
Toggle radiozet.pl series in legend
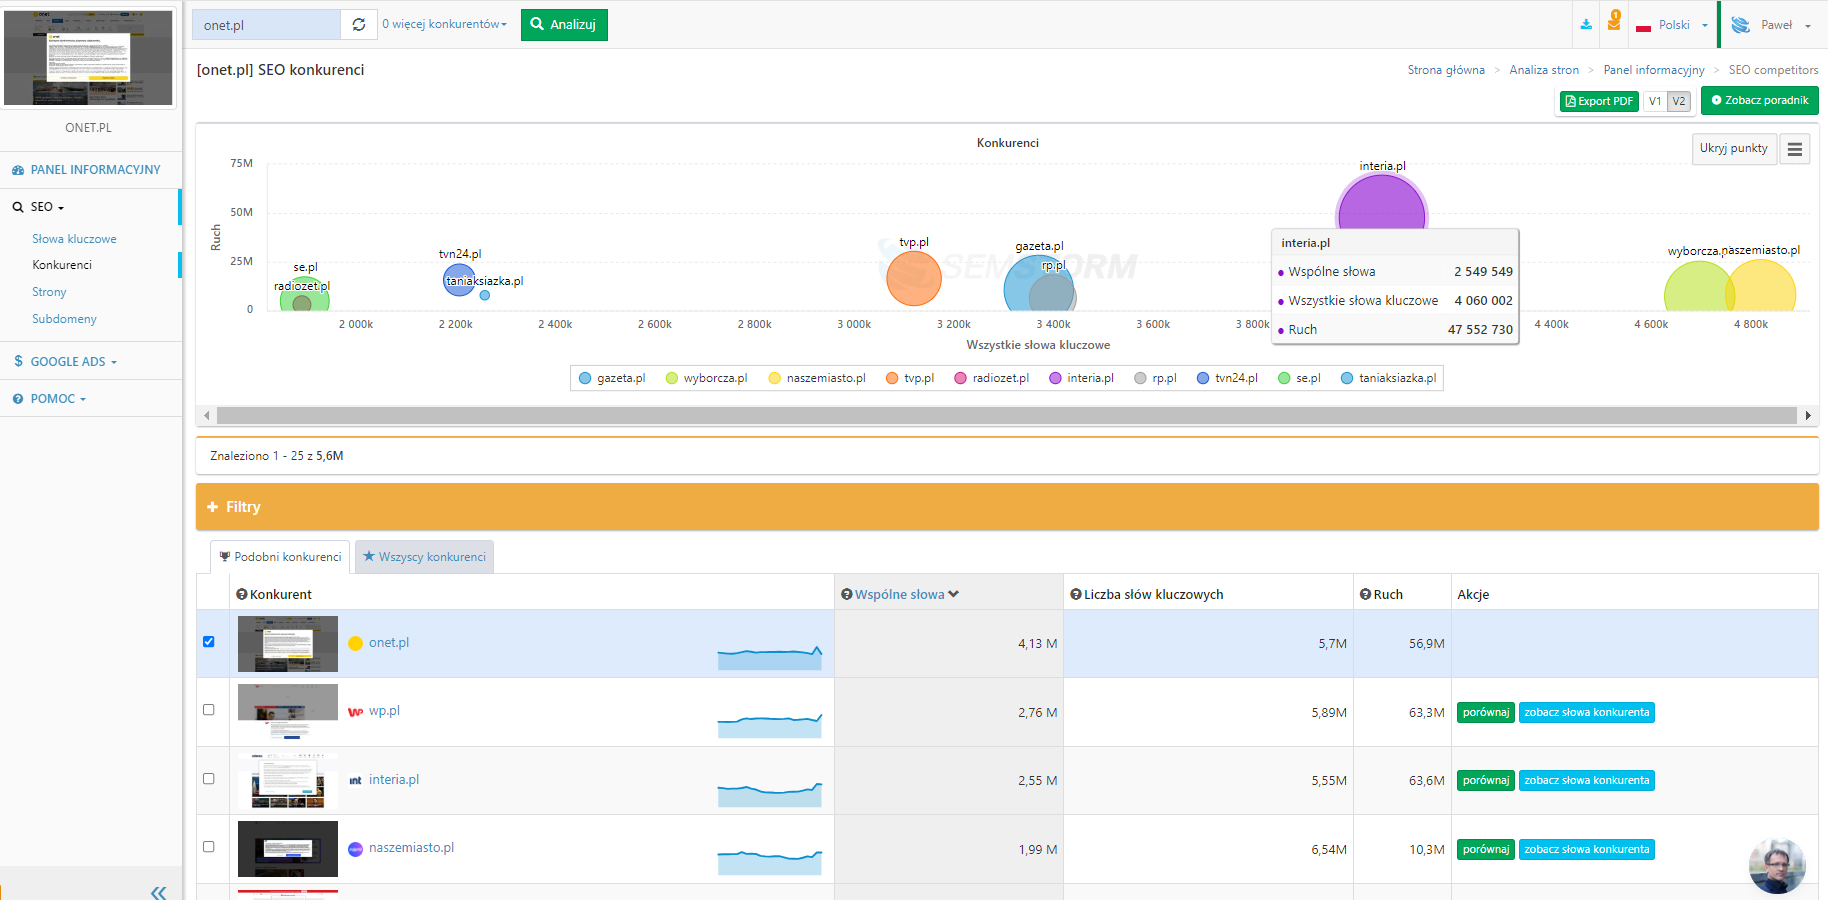991,378
